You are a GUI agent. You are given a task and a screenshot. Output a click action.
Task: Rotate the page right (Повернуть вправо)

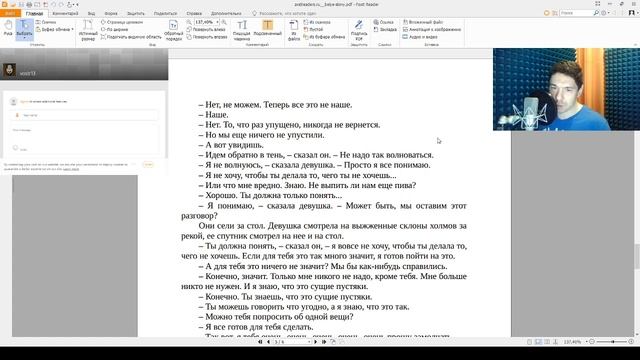tap(207, 37)
